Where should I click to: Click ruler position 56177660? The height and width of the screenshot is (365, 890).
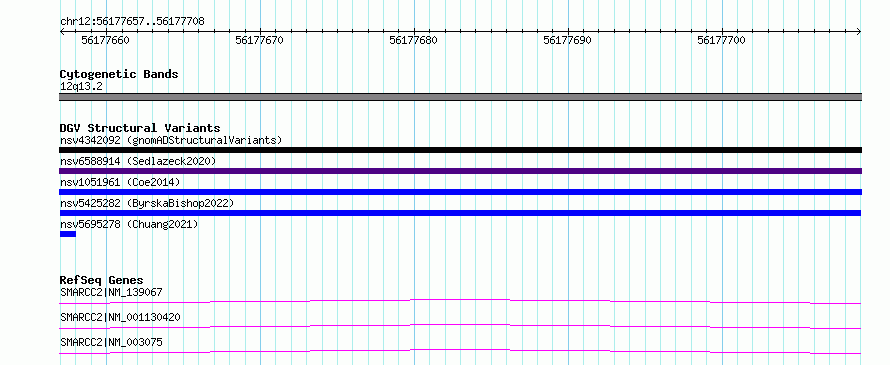(x=106, y=40)
